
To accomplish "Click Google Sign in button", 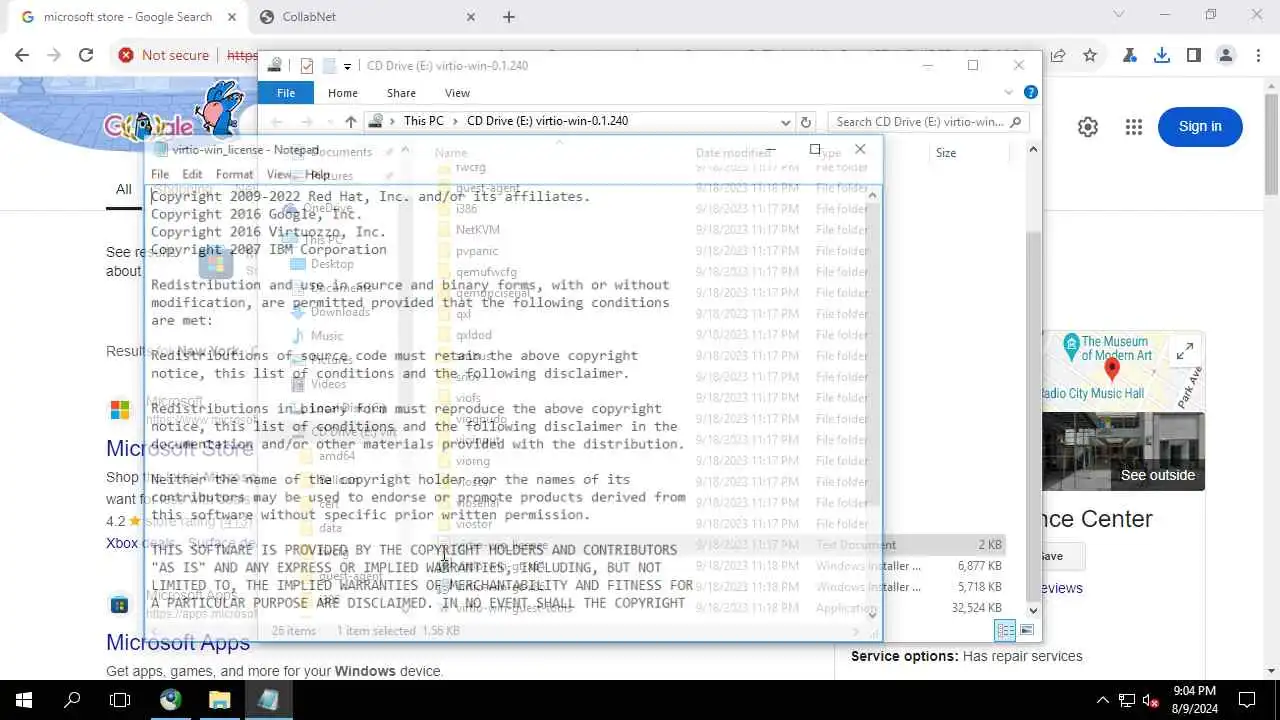I will [x=1200, y=126].
